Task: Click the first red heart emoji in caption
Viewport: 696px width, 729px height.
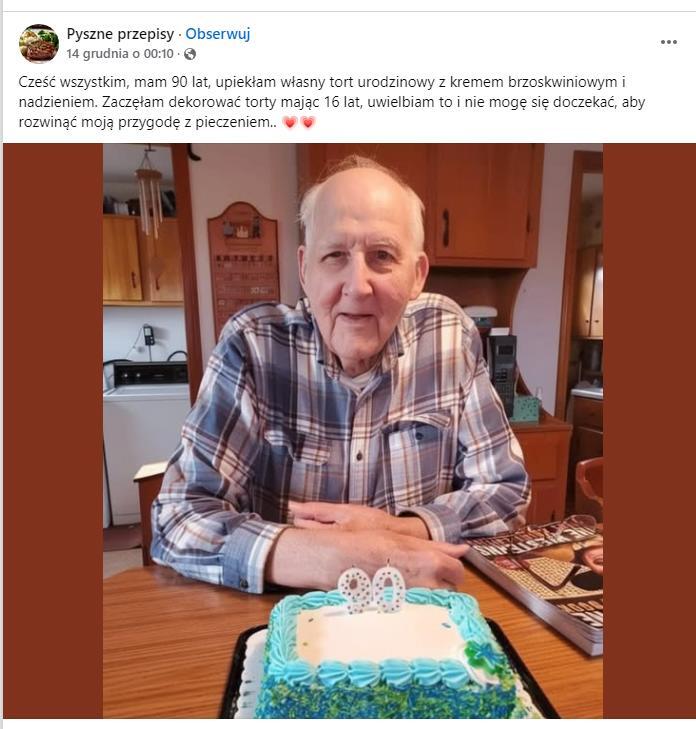Action: point(290,122)
